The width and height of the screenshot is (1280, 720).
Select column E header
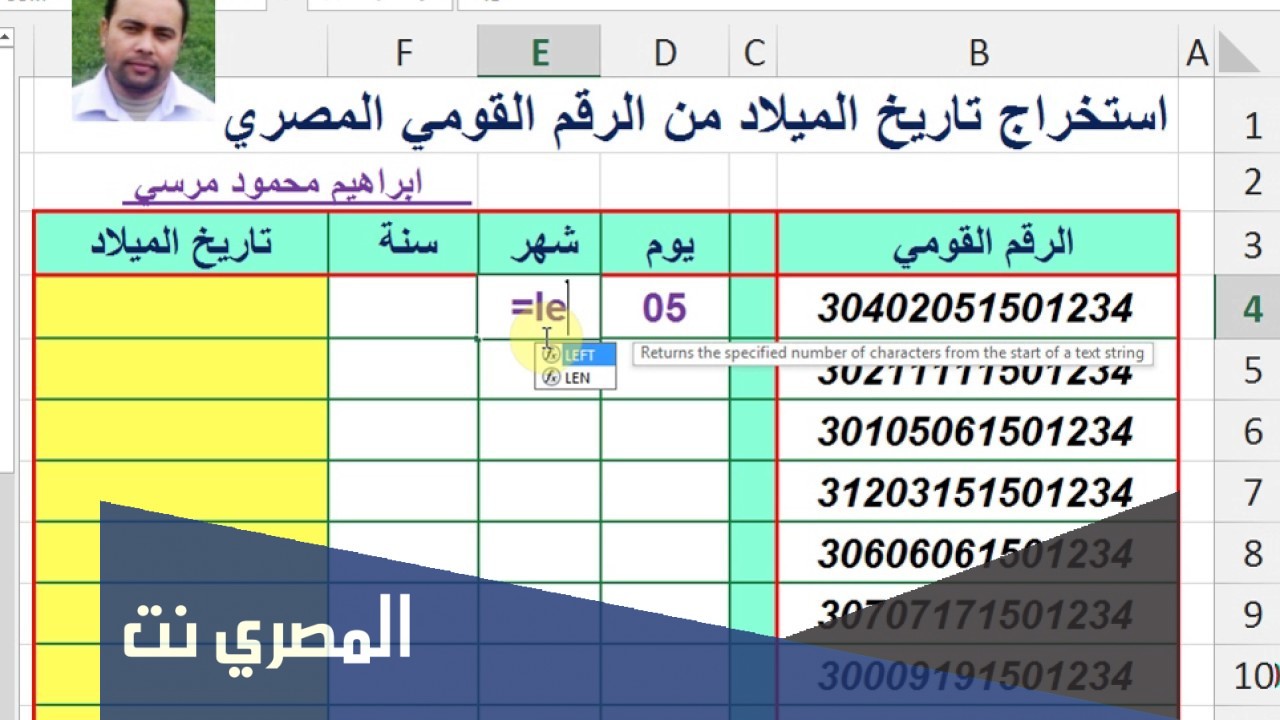pos(539,53)
